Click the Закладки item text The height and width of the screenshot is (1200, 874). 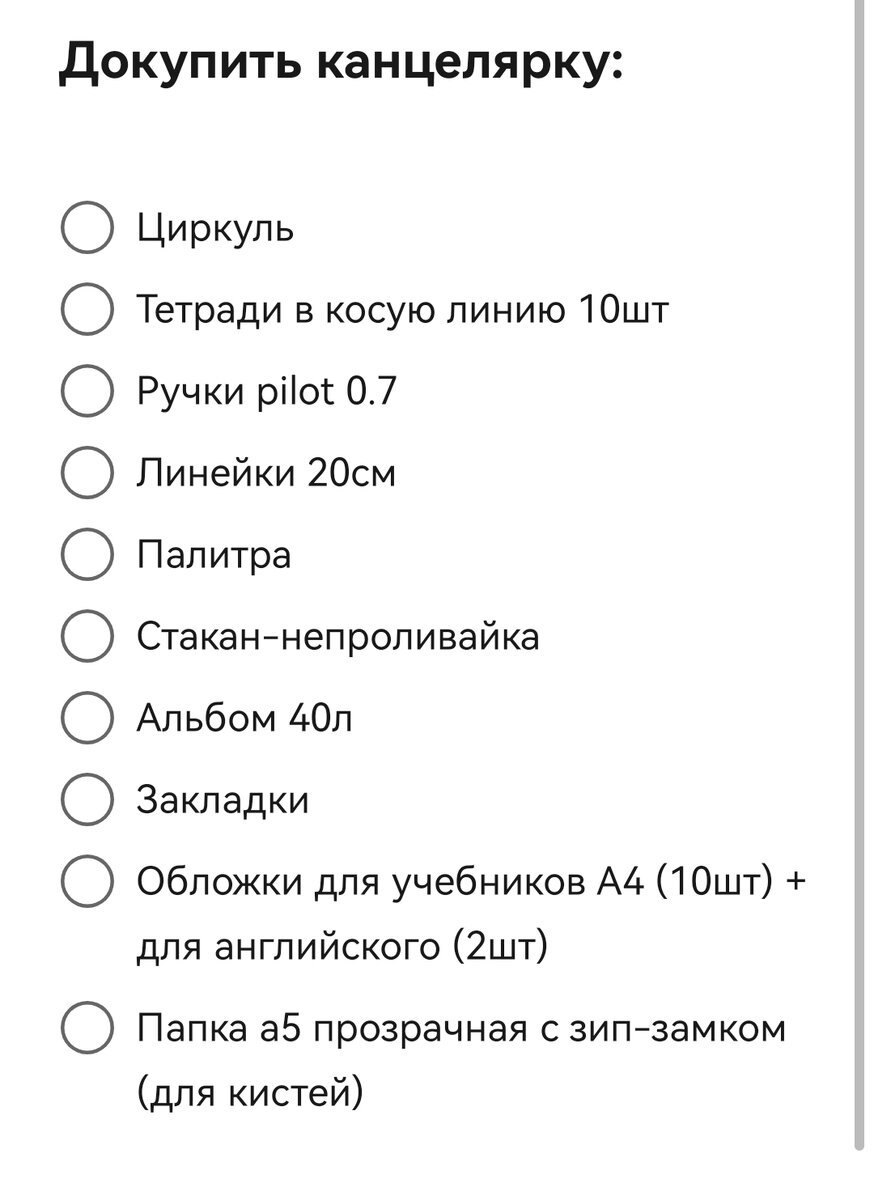222,800
